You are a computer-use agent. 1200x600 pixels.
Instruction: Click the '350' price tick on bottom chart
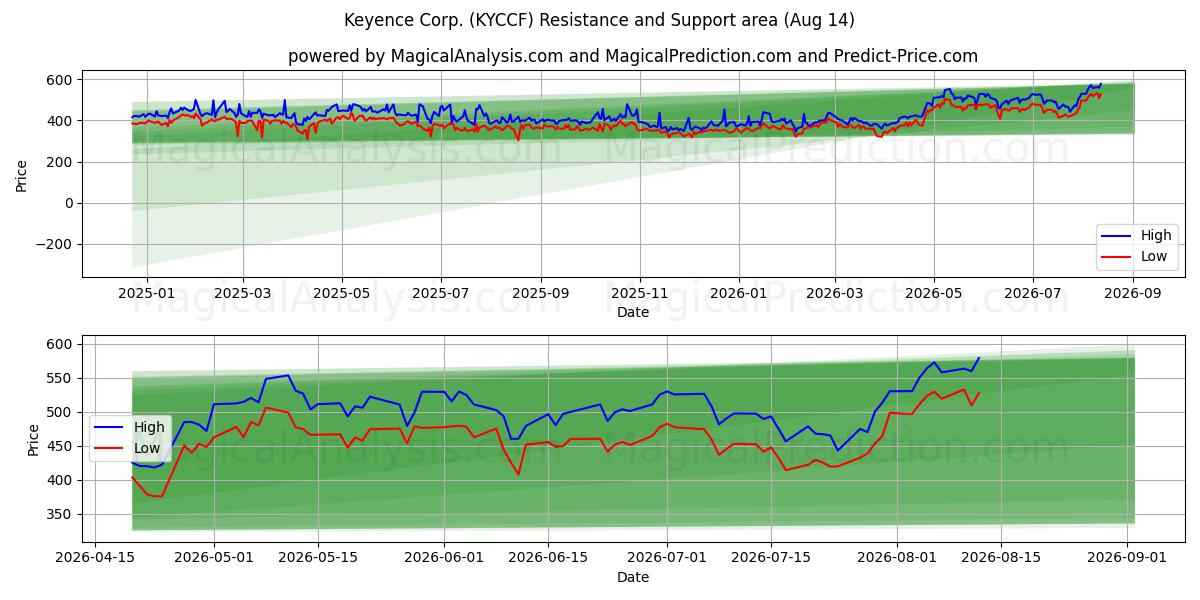pos(62,515)
